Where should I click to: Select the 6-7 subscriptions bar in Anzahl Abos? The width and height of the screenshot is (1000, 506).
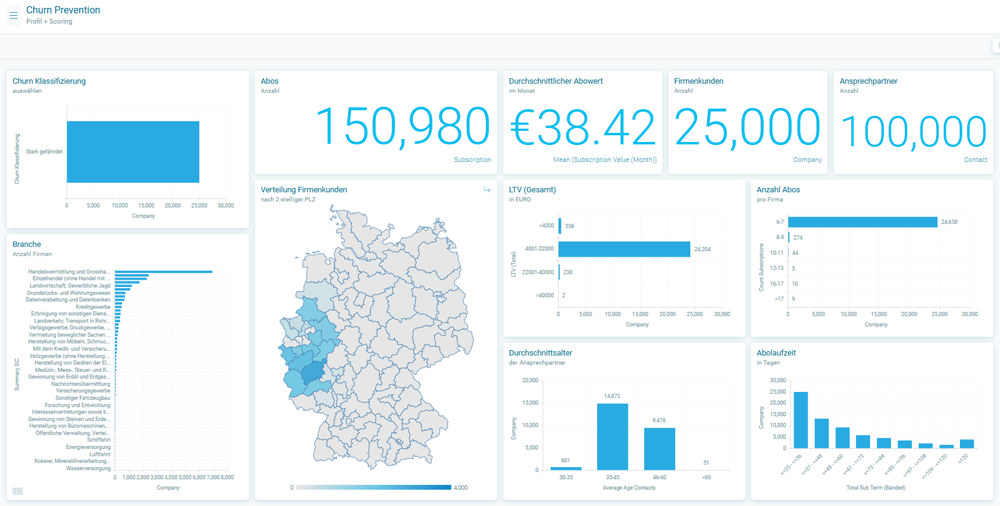[862, 221]
